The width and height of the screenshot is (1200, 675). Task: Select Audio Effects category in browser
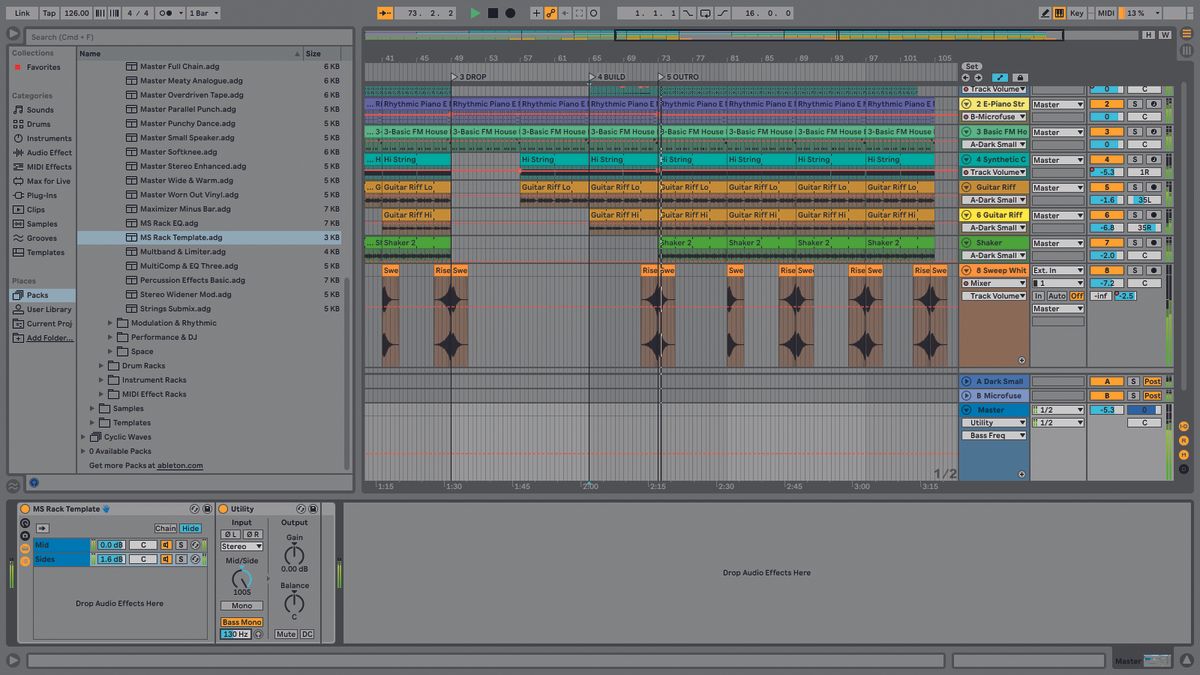[48, 153]
